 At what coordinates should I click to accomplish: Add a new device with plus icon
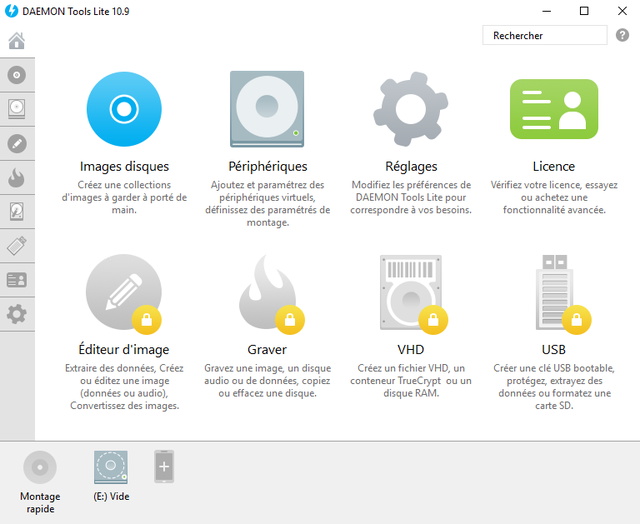(164, 466)
